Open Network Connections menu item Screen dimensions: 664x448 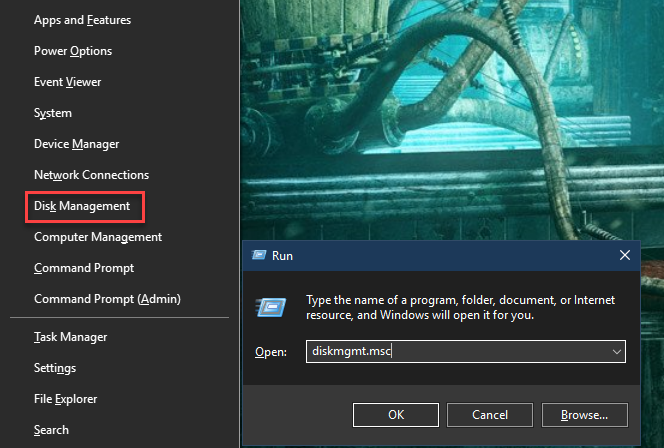91,175
